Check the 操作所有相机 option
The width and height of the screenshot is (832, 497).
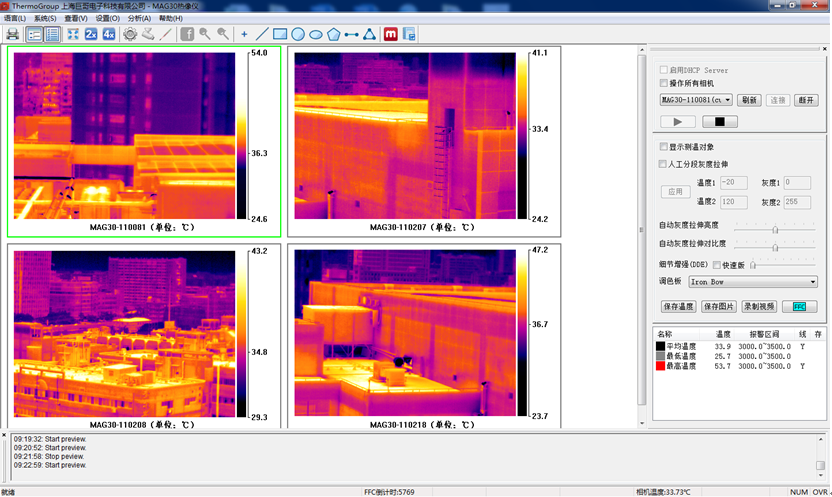(x=663, y=83)
